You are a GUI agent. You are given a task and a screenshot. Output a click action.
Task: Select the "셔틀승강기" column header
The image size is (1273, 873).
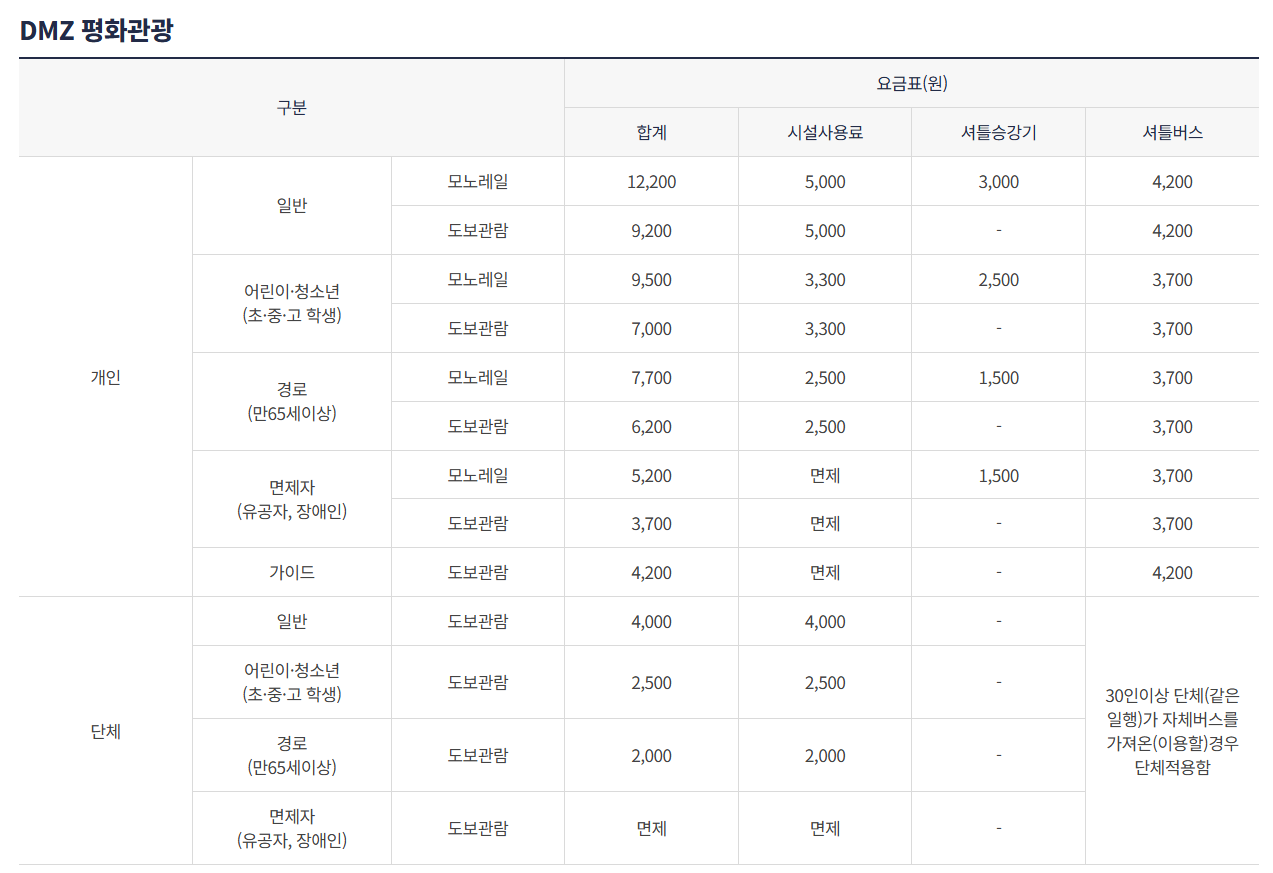click(x=998, y=132)
